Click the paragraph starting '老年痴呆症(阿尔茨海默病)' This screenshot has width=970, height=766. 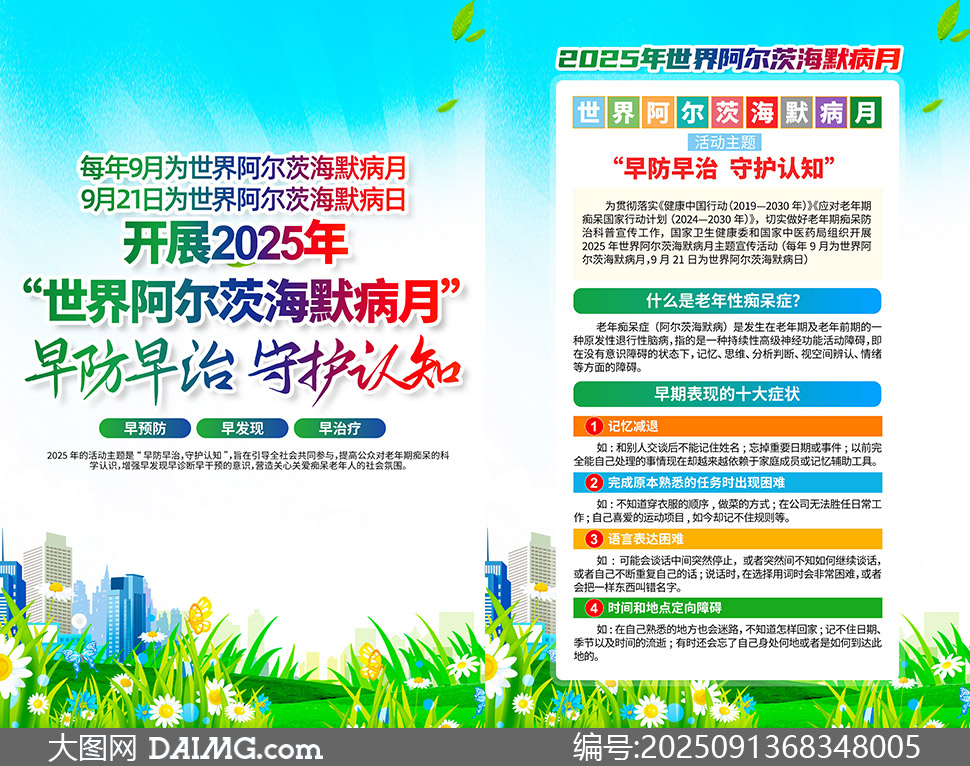[x=728, y=347]
